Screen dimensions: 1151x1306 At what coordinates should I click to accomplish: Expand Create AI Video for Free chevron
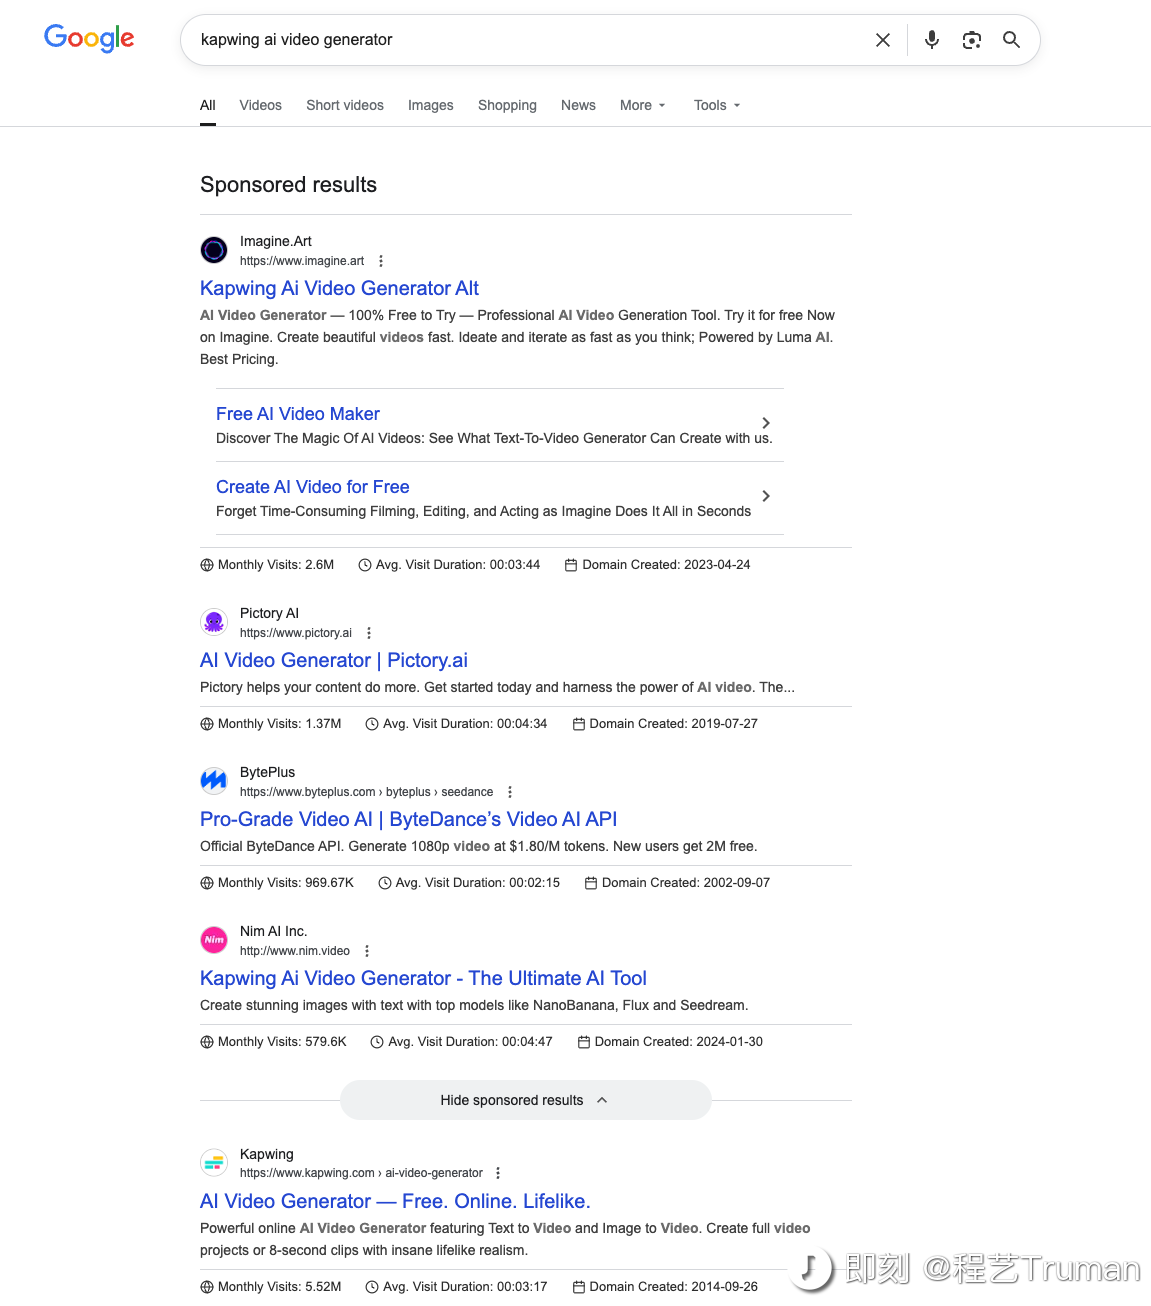(766, 496)
